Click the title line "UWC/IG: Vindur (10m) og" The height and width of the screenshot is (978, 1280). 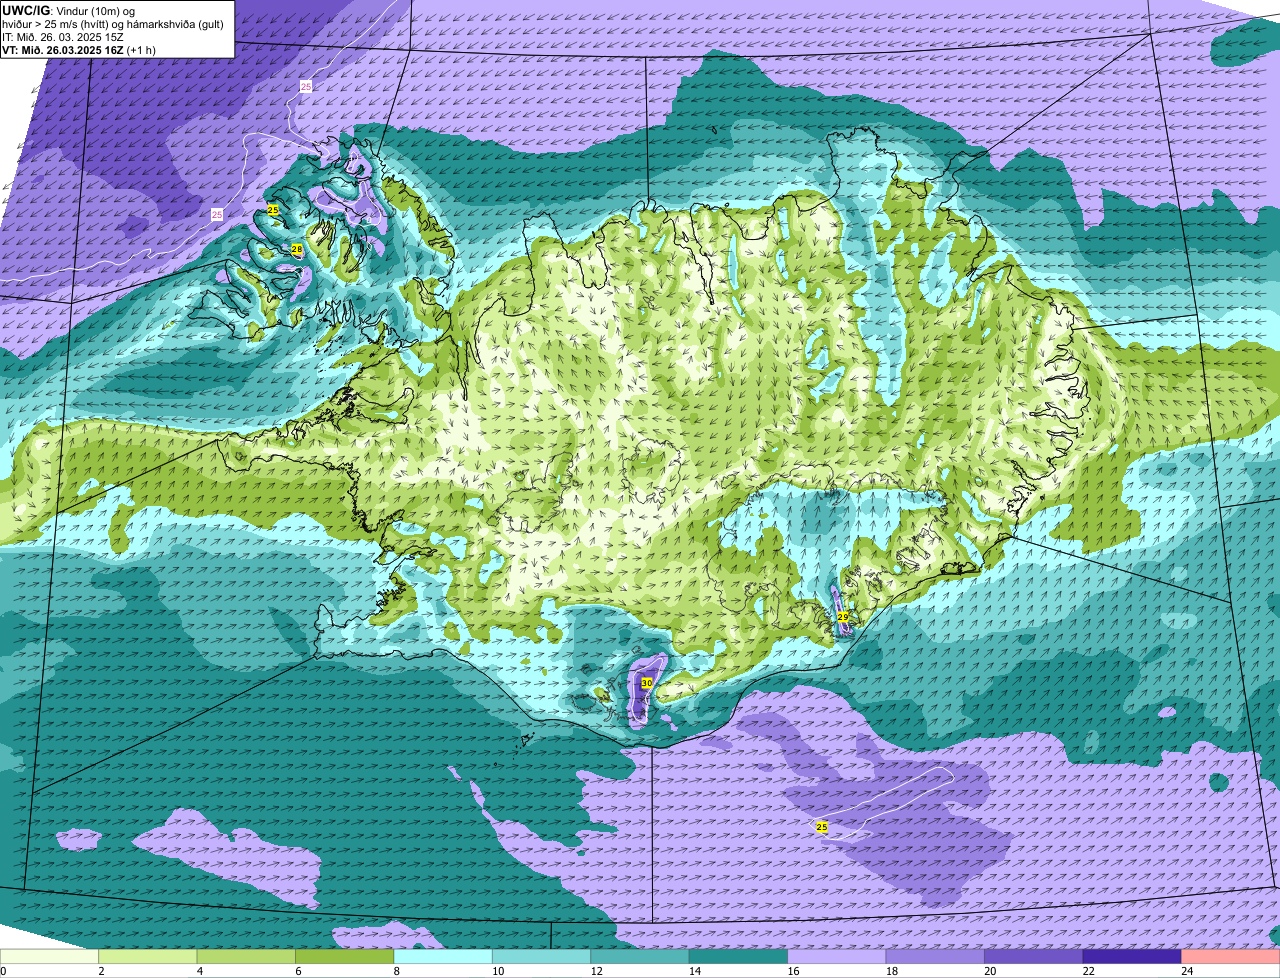[71, 9]
